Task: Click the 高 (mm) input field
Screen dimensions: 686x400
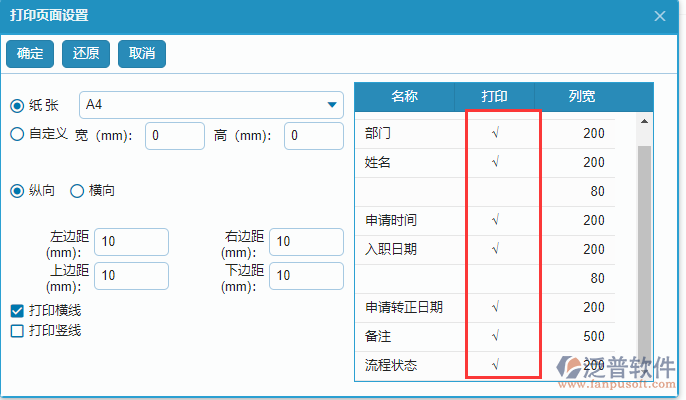Action: [x=314, y=136]
